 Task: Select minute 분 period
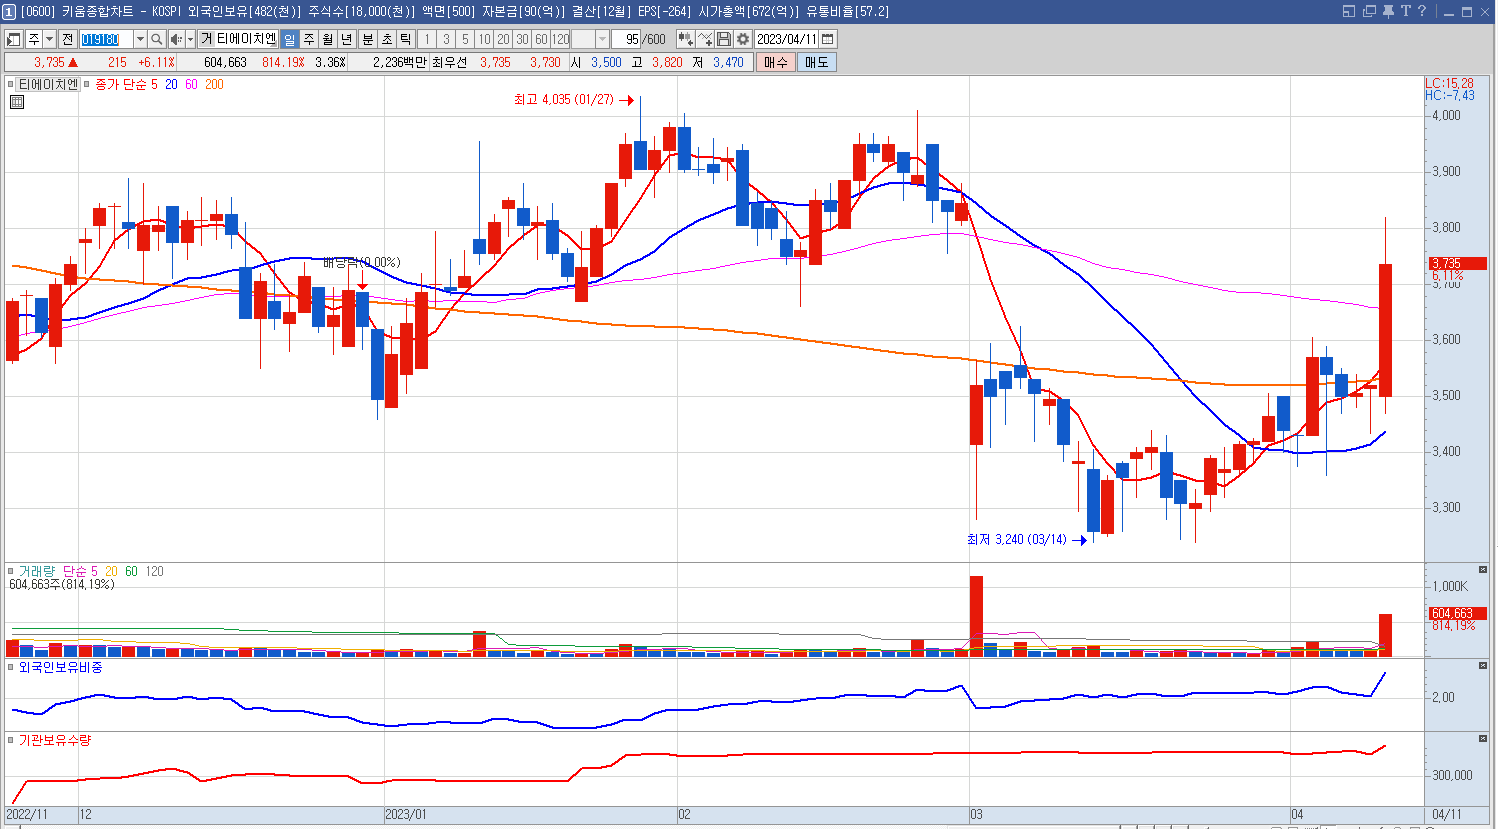tap(368, 39)
